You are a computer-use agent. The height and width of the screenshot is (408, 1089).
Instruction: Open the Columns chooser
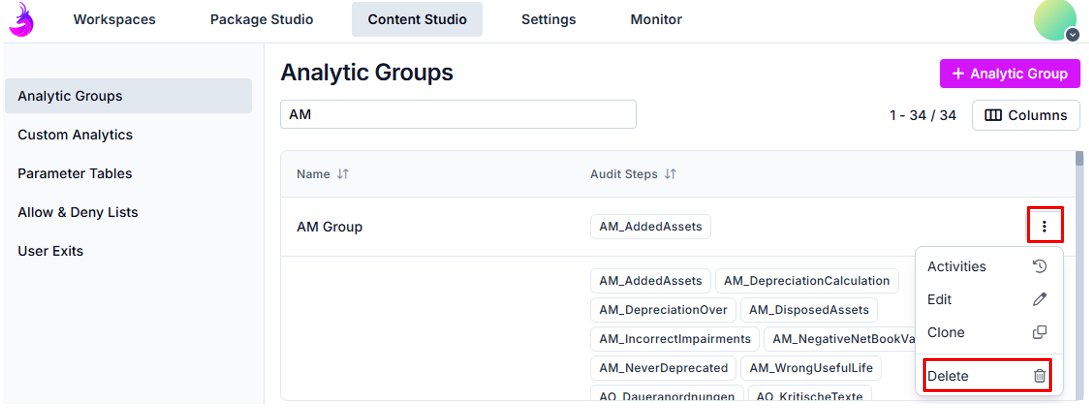tap(1025, 115)
